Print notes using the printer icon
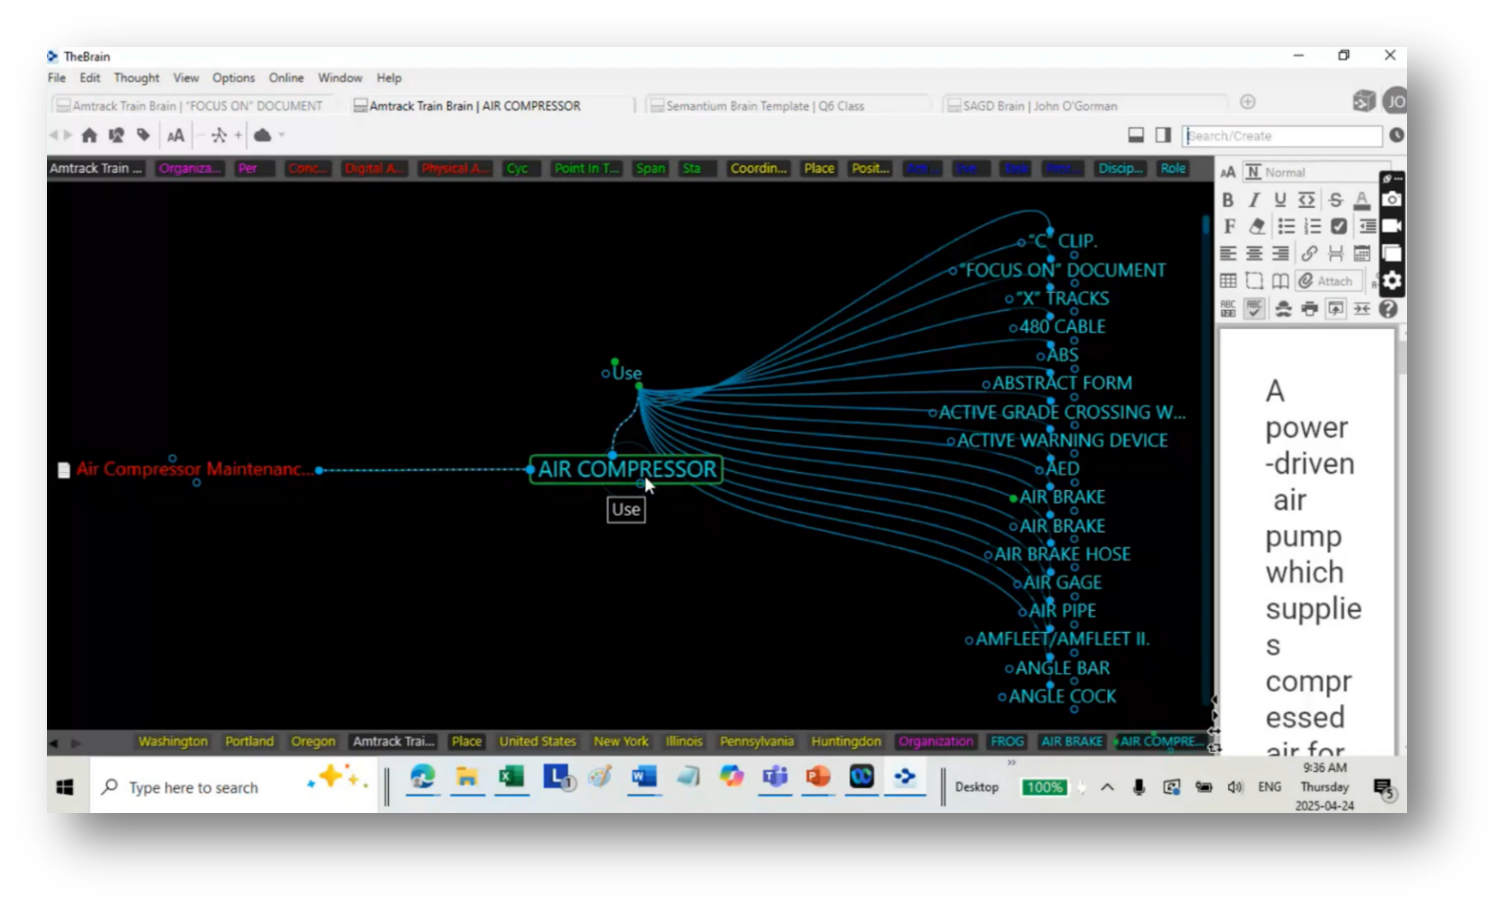1502x908 pixels. 1309,309
